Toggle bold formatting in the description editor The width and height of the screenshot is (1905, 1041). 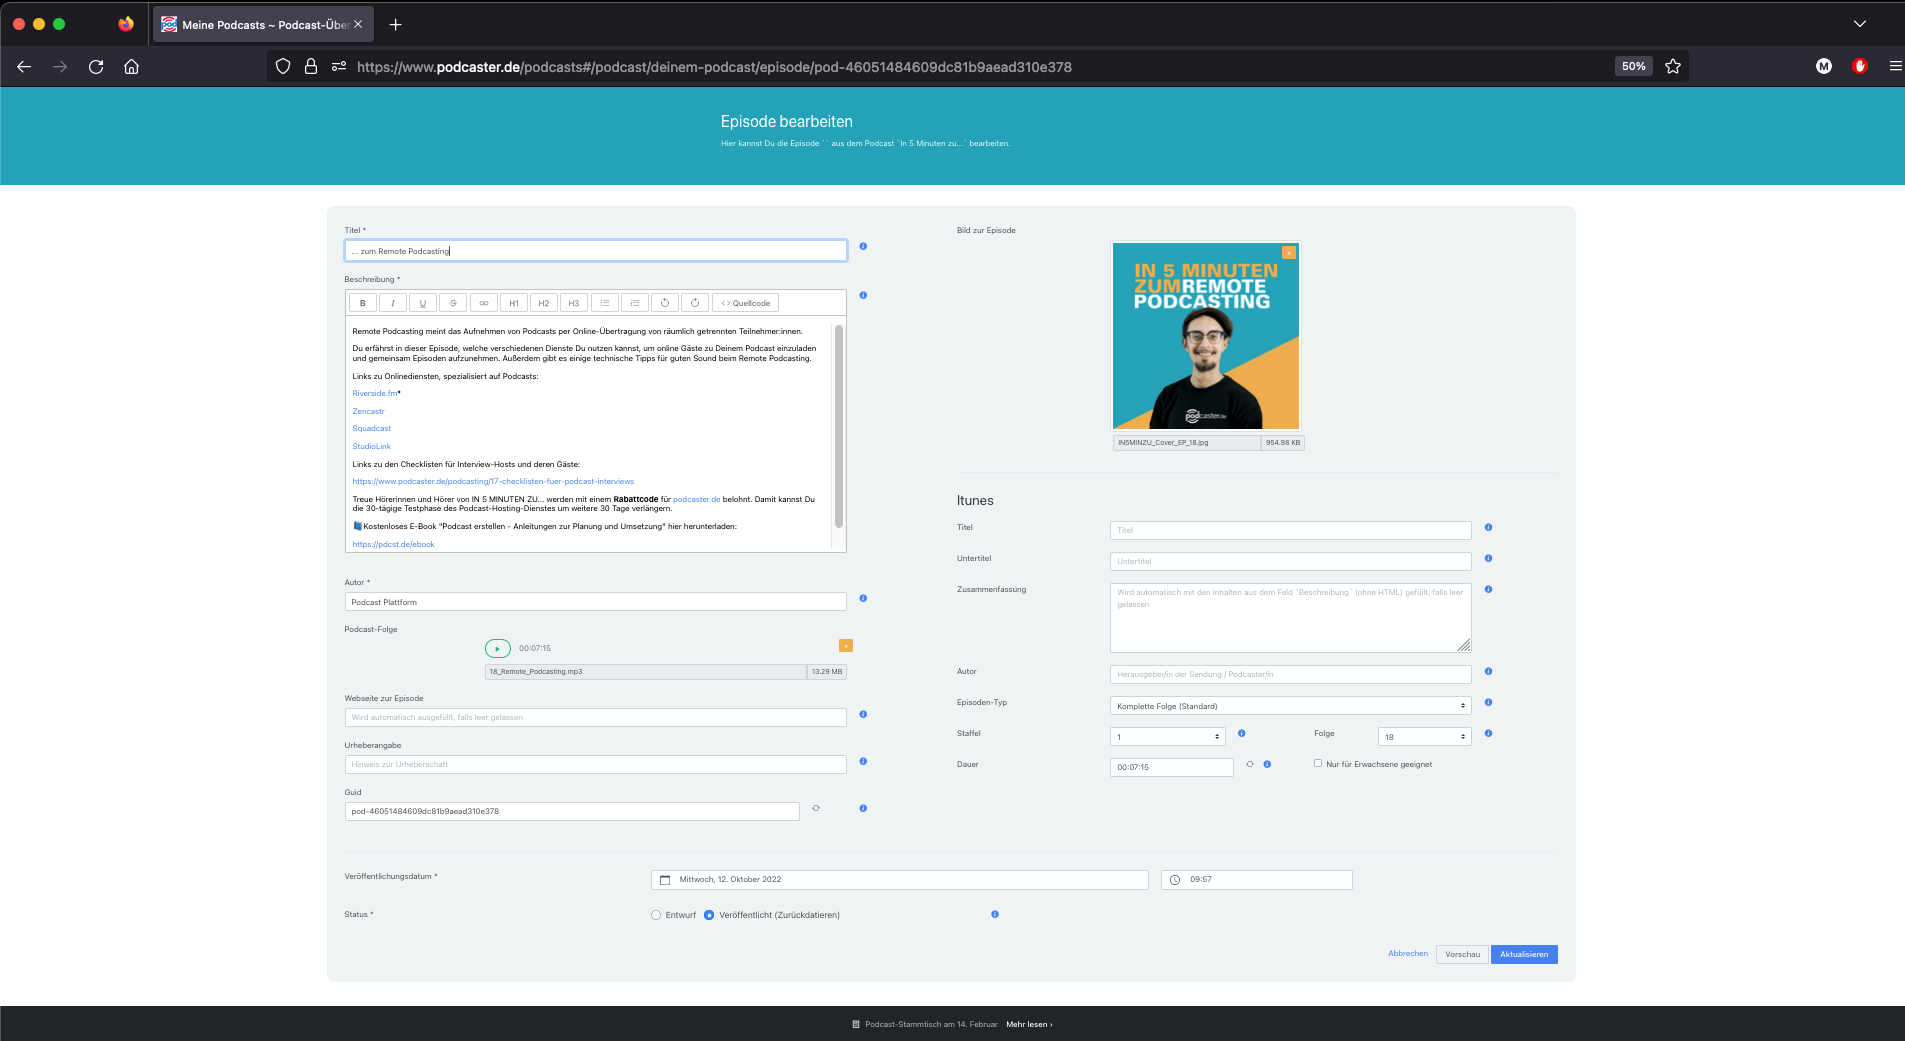[x=363, y=302]
